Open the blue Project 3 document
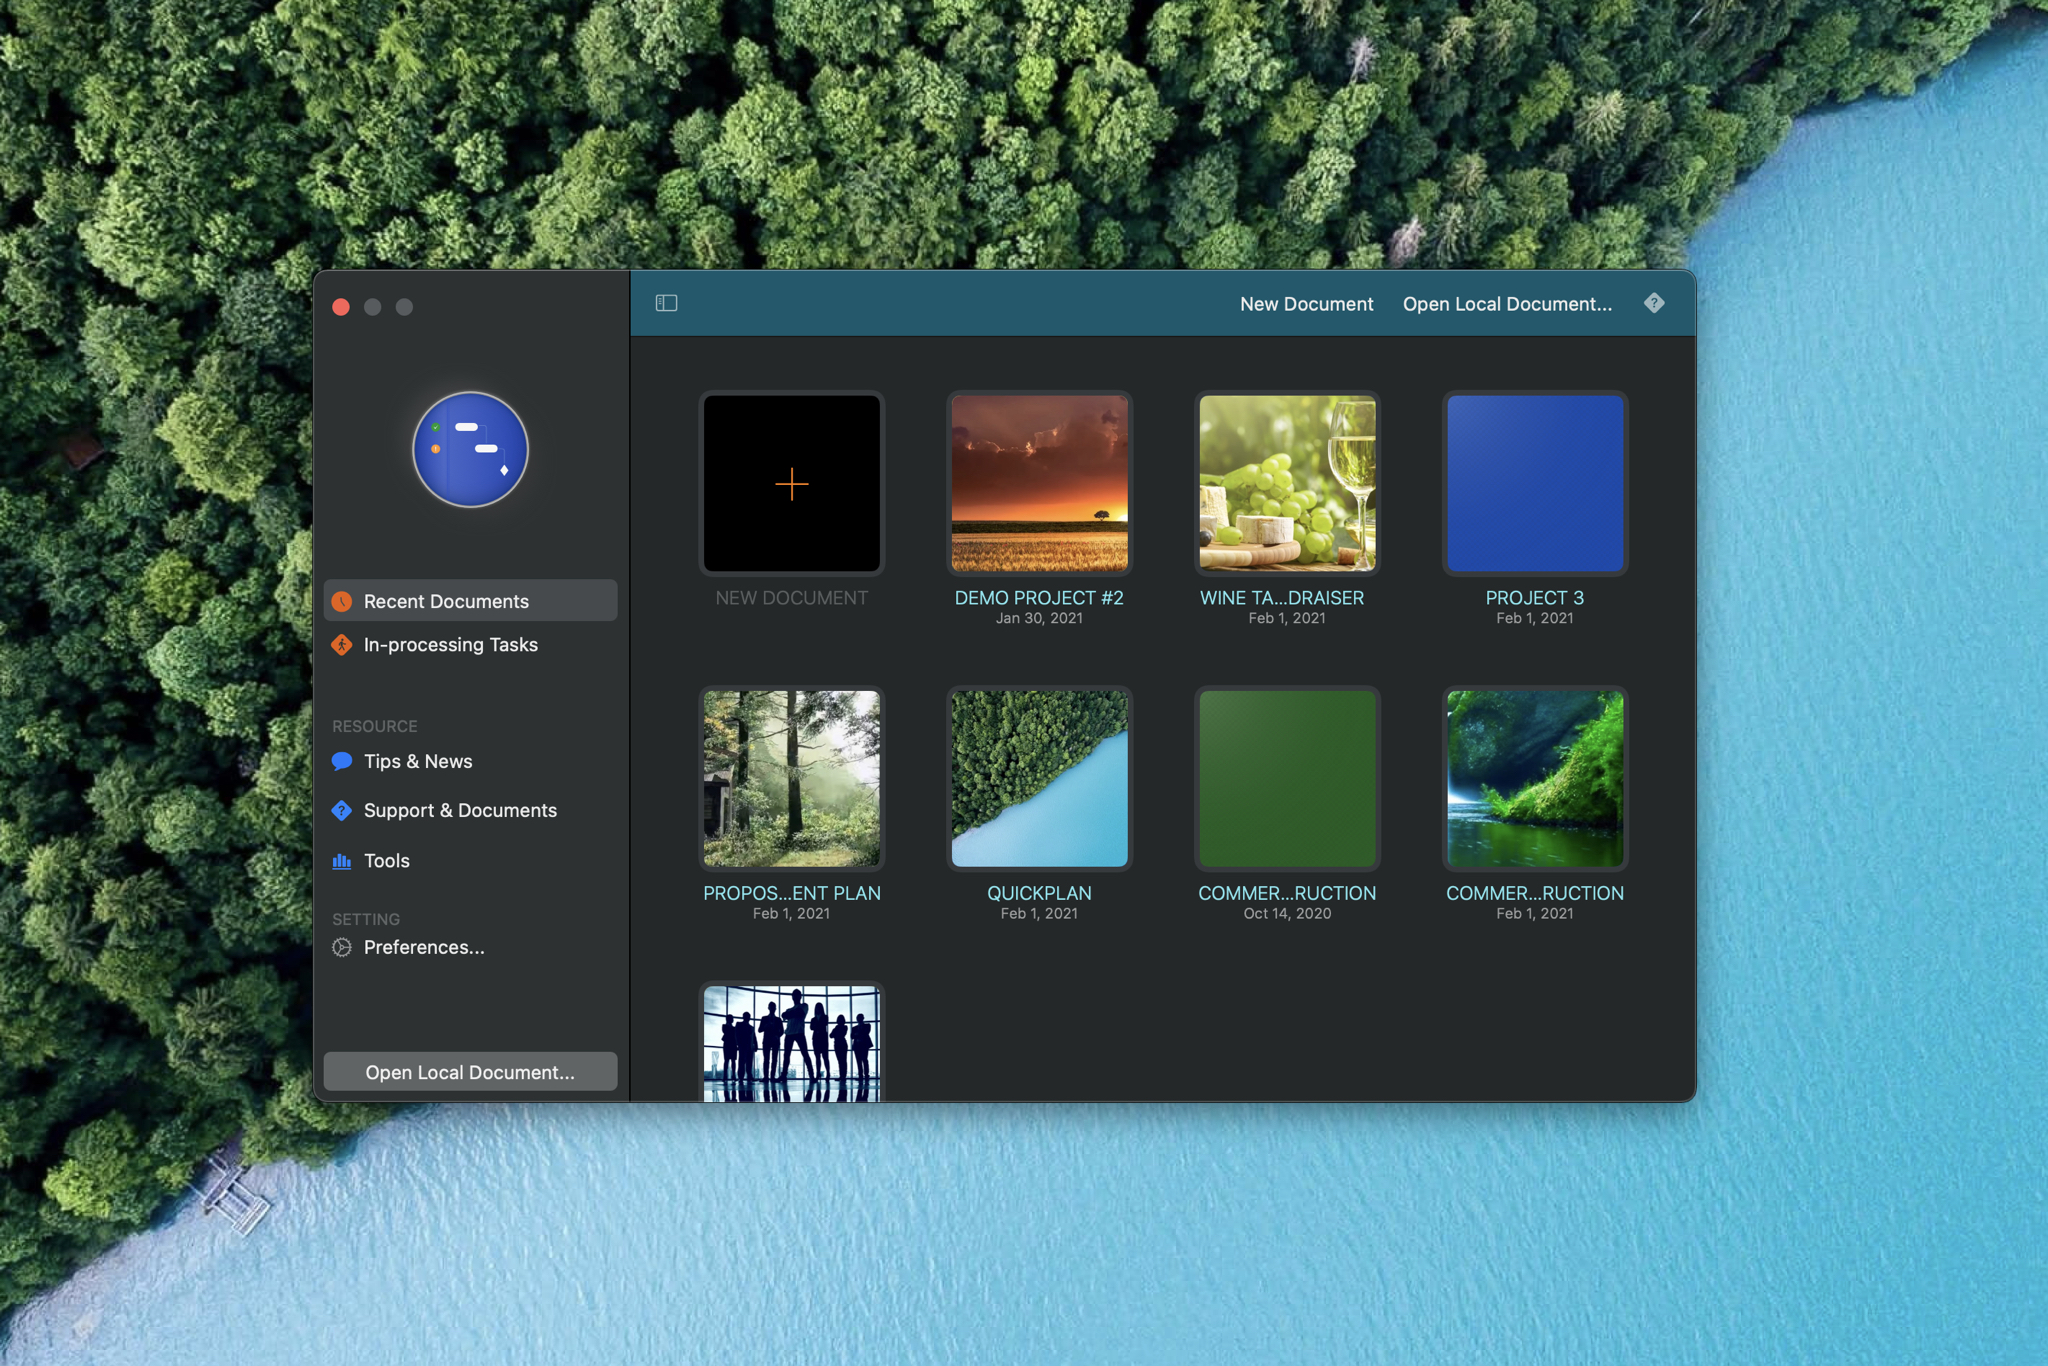 1535,484
